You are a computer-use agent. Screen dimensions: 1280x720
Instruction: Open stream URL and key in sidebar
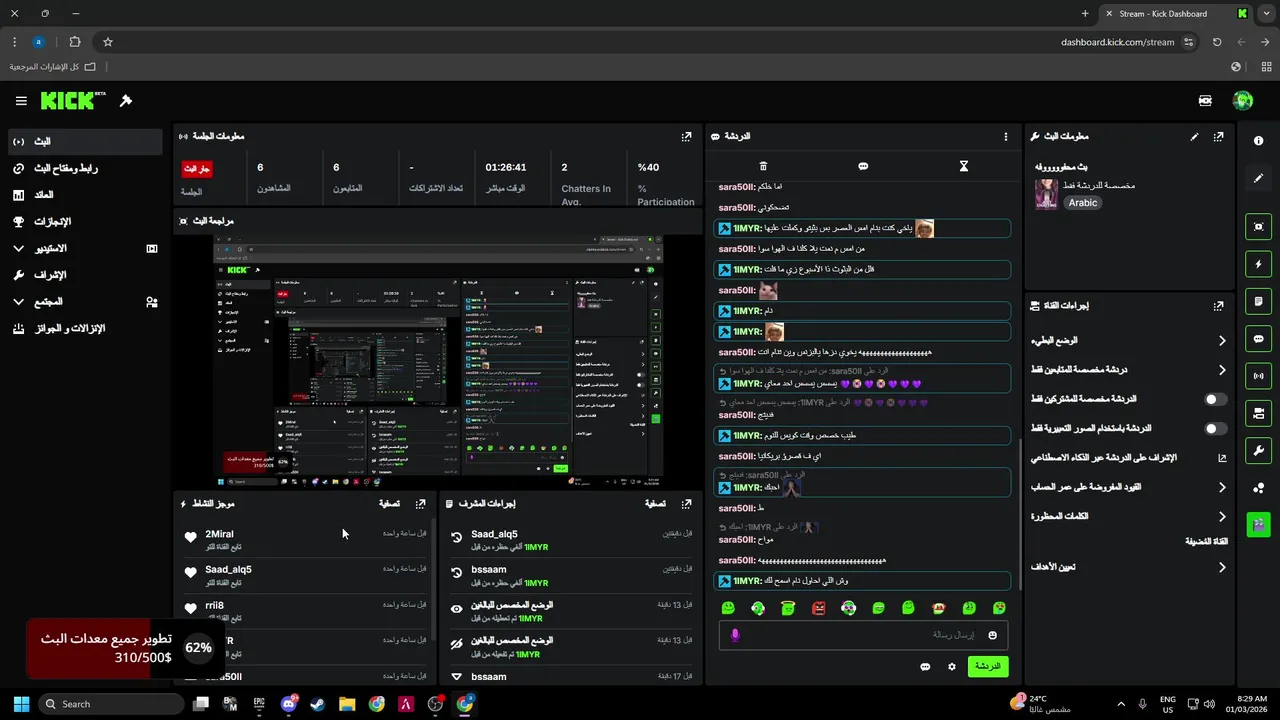pyautogui.click(x=85, y=168)
